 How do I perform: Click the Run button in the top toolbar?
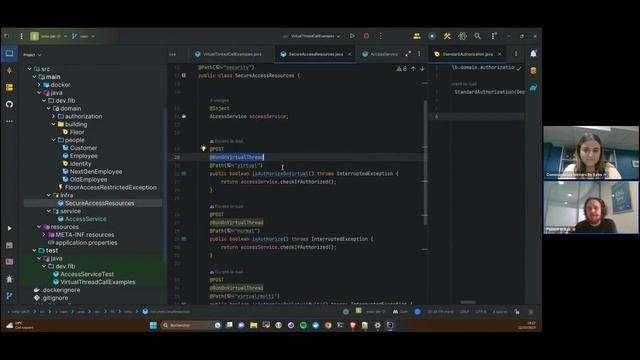[352, 36]
